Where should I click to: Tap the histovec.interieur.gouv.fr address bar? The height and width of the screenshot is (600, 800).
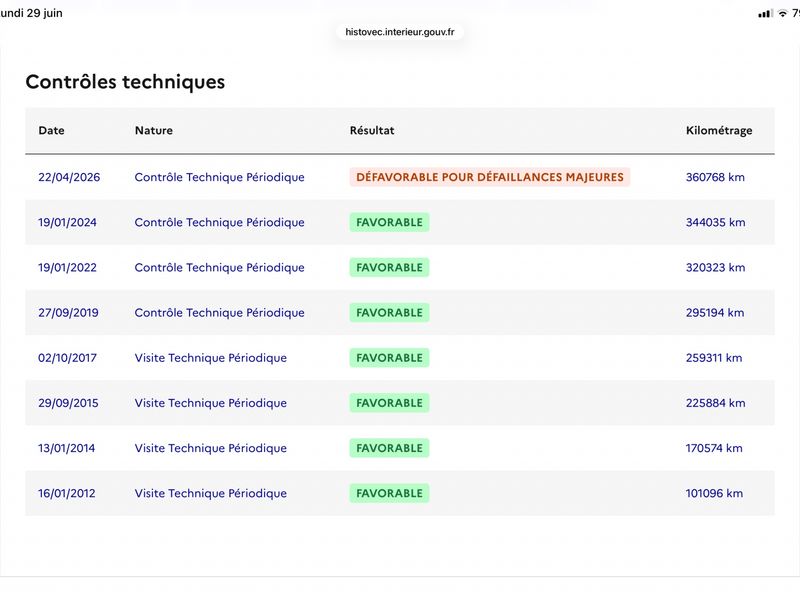(x=399, y=32)
